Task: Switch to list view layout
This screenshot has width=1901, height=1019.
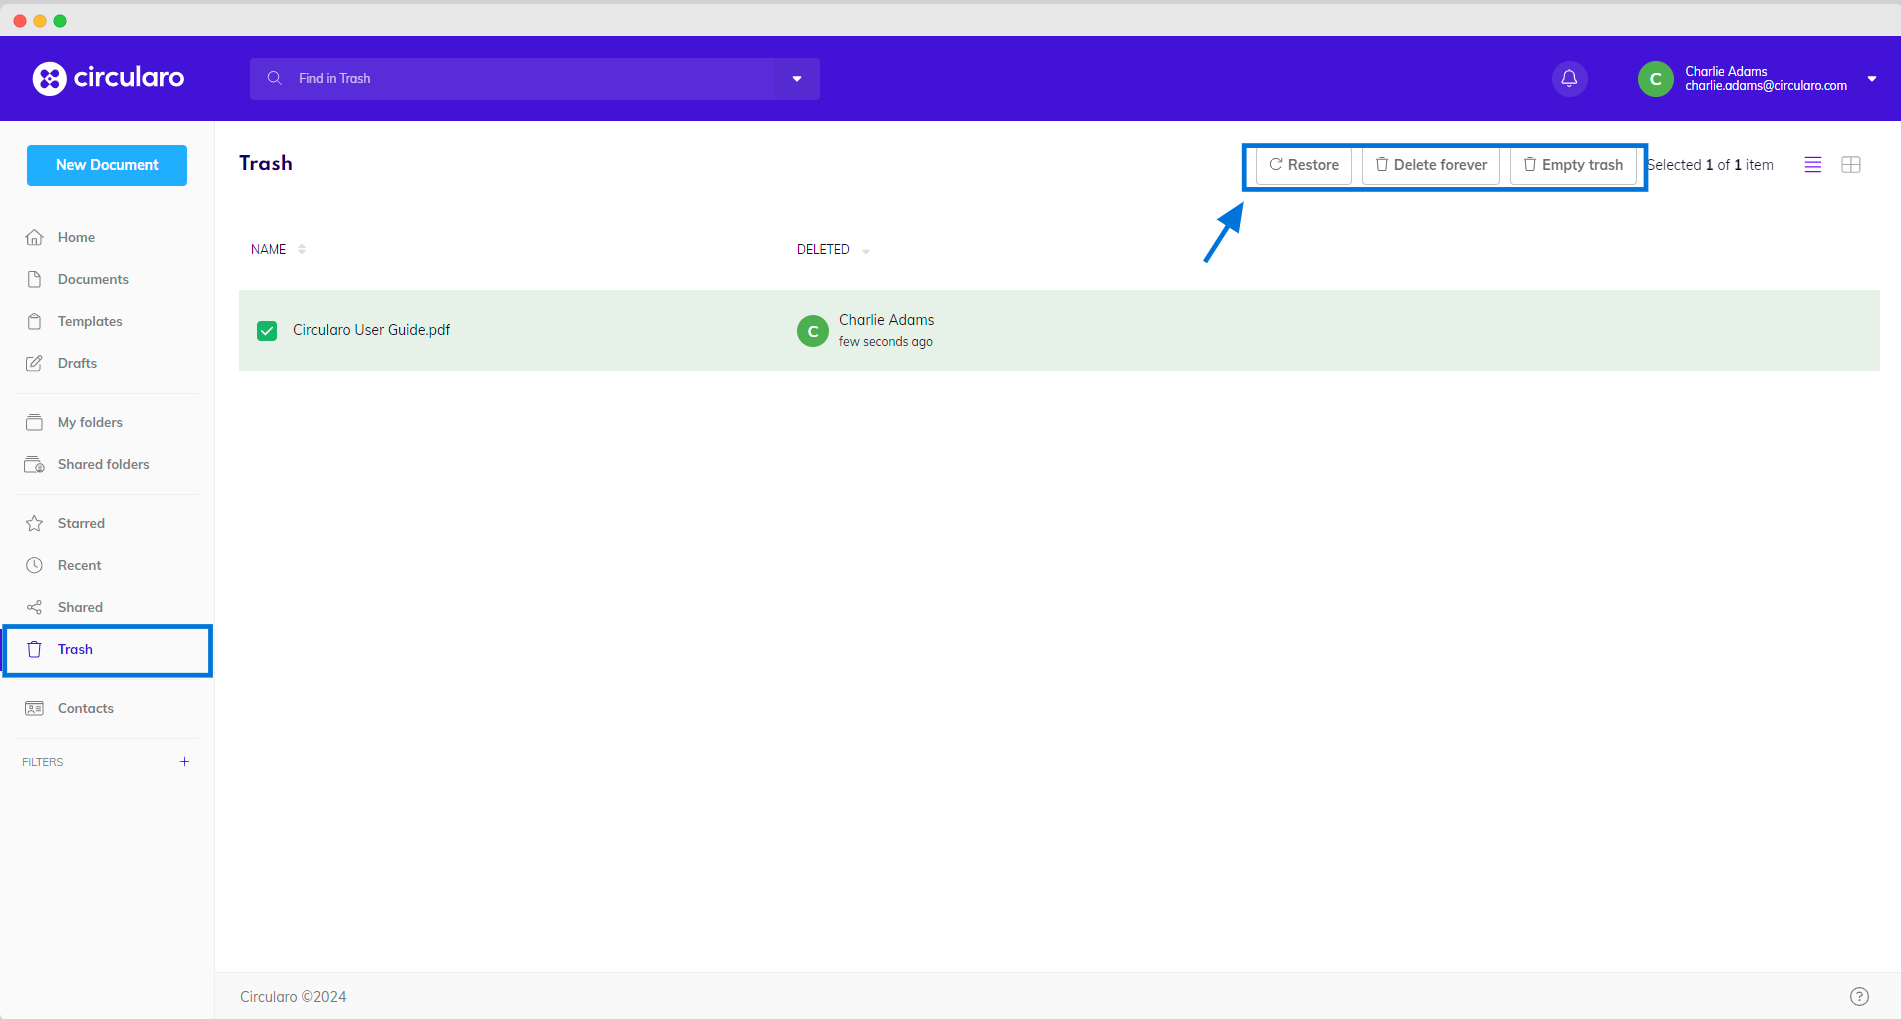Action: [1812, 165]
